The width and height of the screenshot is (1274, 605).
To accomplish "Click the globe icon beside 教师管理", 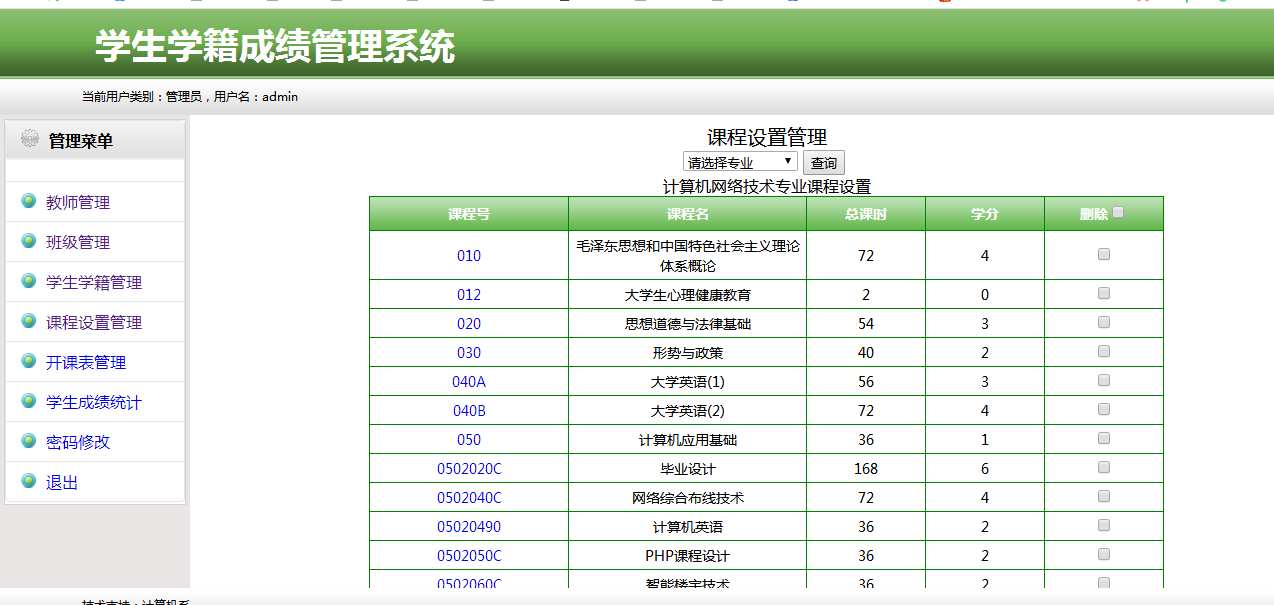I will (29, 201).
